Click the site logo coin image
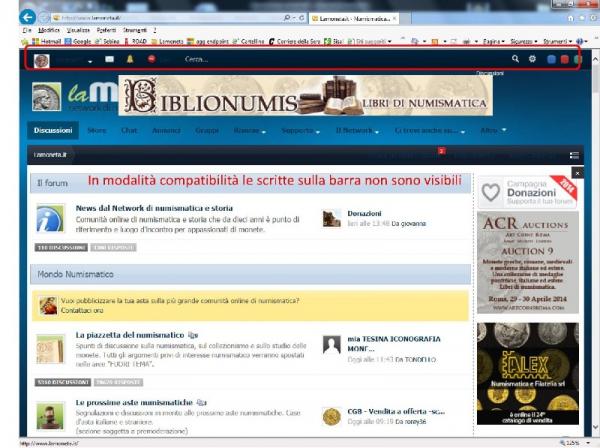Screen dimensions: 600x448 click(x=46, y=96)
